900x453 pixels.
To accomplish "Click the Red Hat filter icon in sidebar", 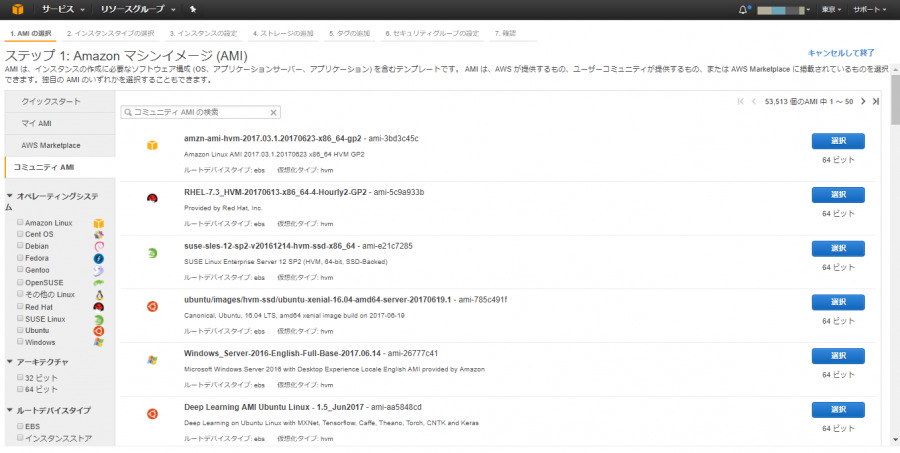I will point(99,307).
